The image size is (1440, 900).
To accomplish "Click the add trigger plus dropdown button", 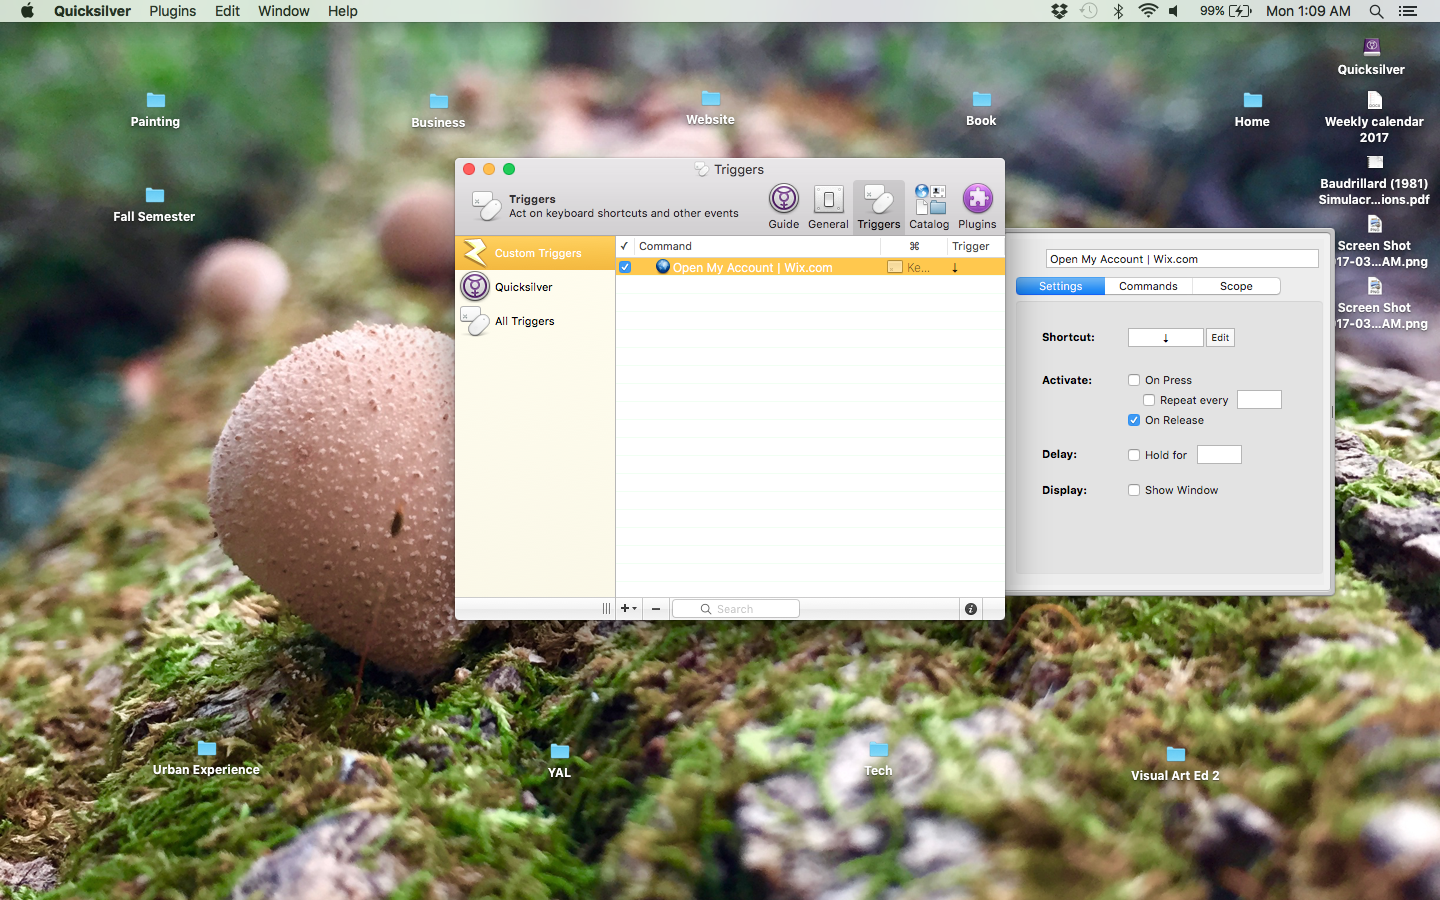I will 628,609.
